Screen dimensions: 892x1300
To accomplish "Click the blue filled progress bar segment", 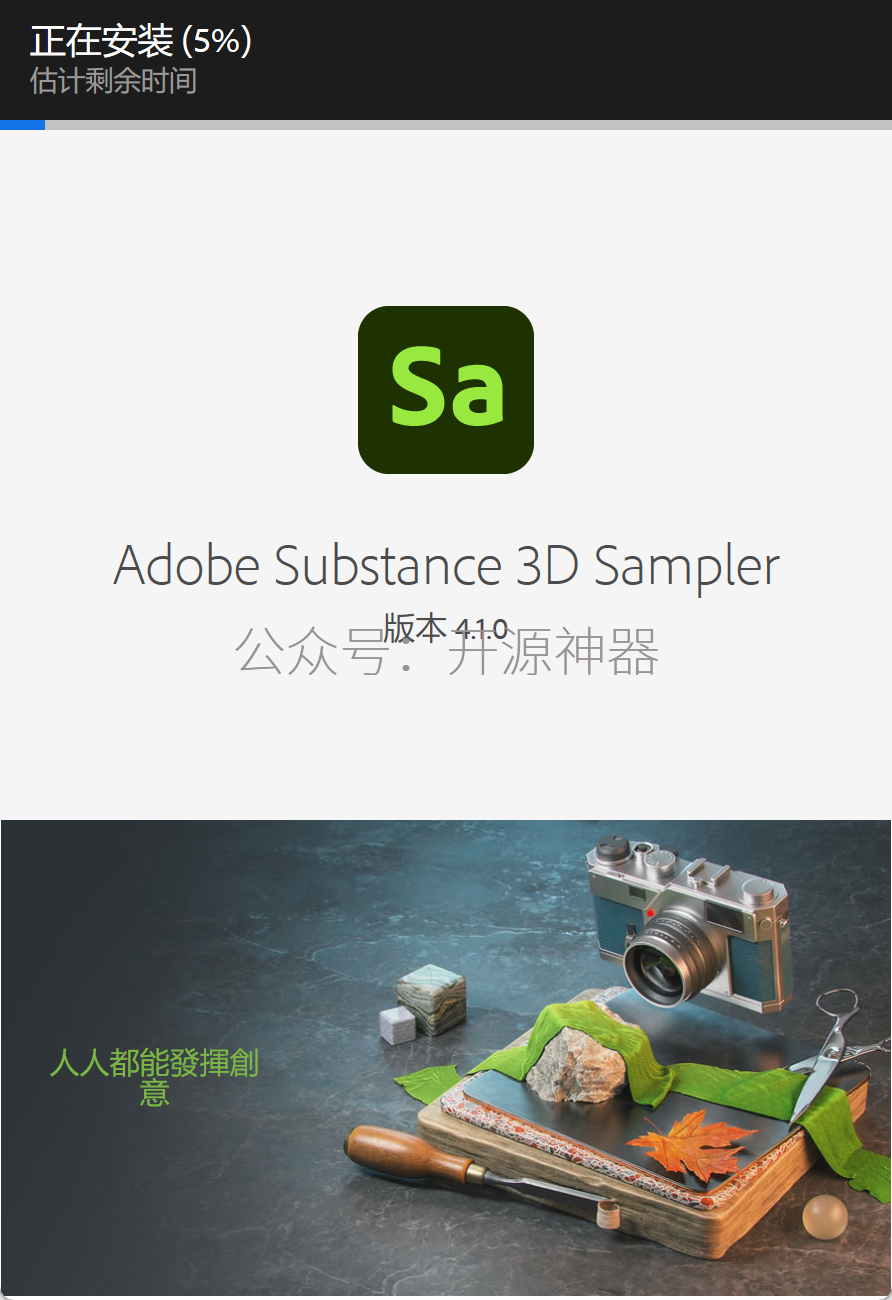I will (22, 125).
